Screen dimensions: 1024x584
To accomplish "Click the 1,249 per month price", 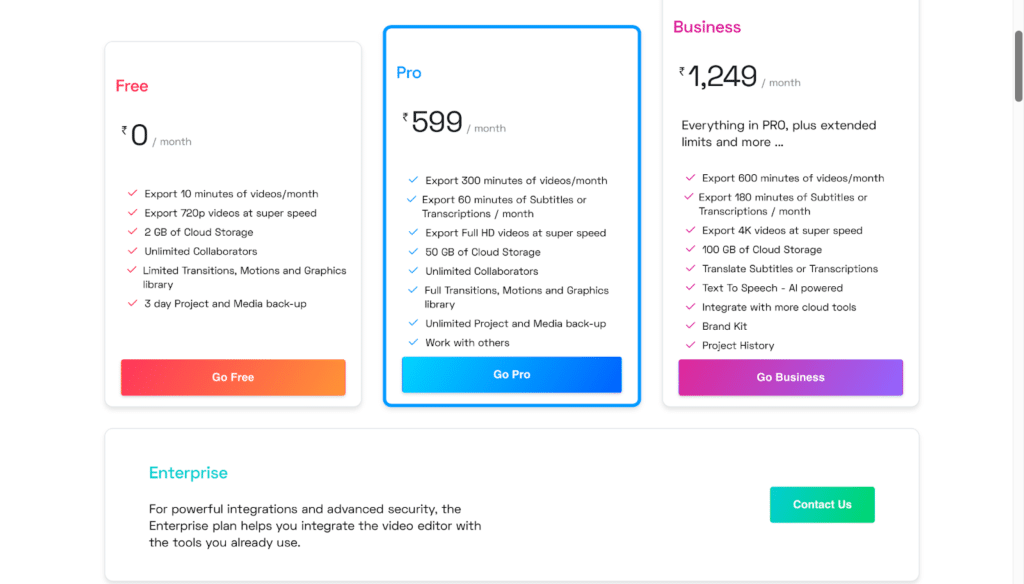I will (x=723, y=77).
